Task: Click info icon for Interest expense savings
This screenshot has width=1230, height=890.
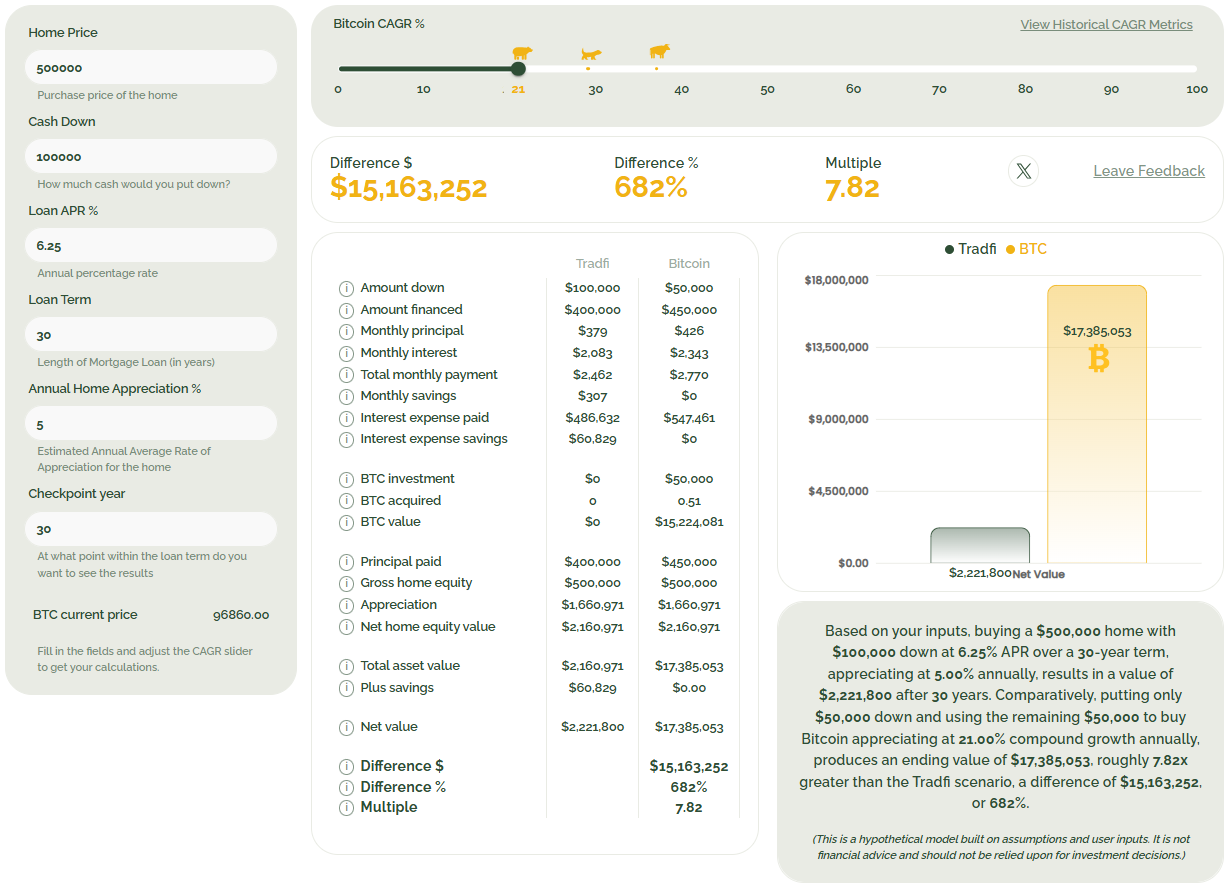Action: (x=347, y=439)
